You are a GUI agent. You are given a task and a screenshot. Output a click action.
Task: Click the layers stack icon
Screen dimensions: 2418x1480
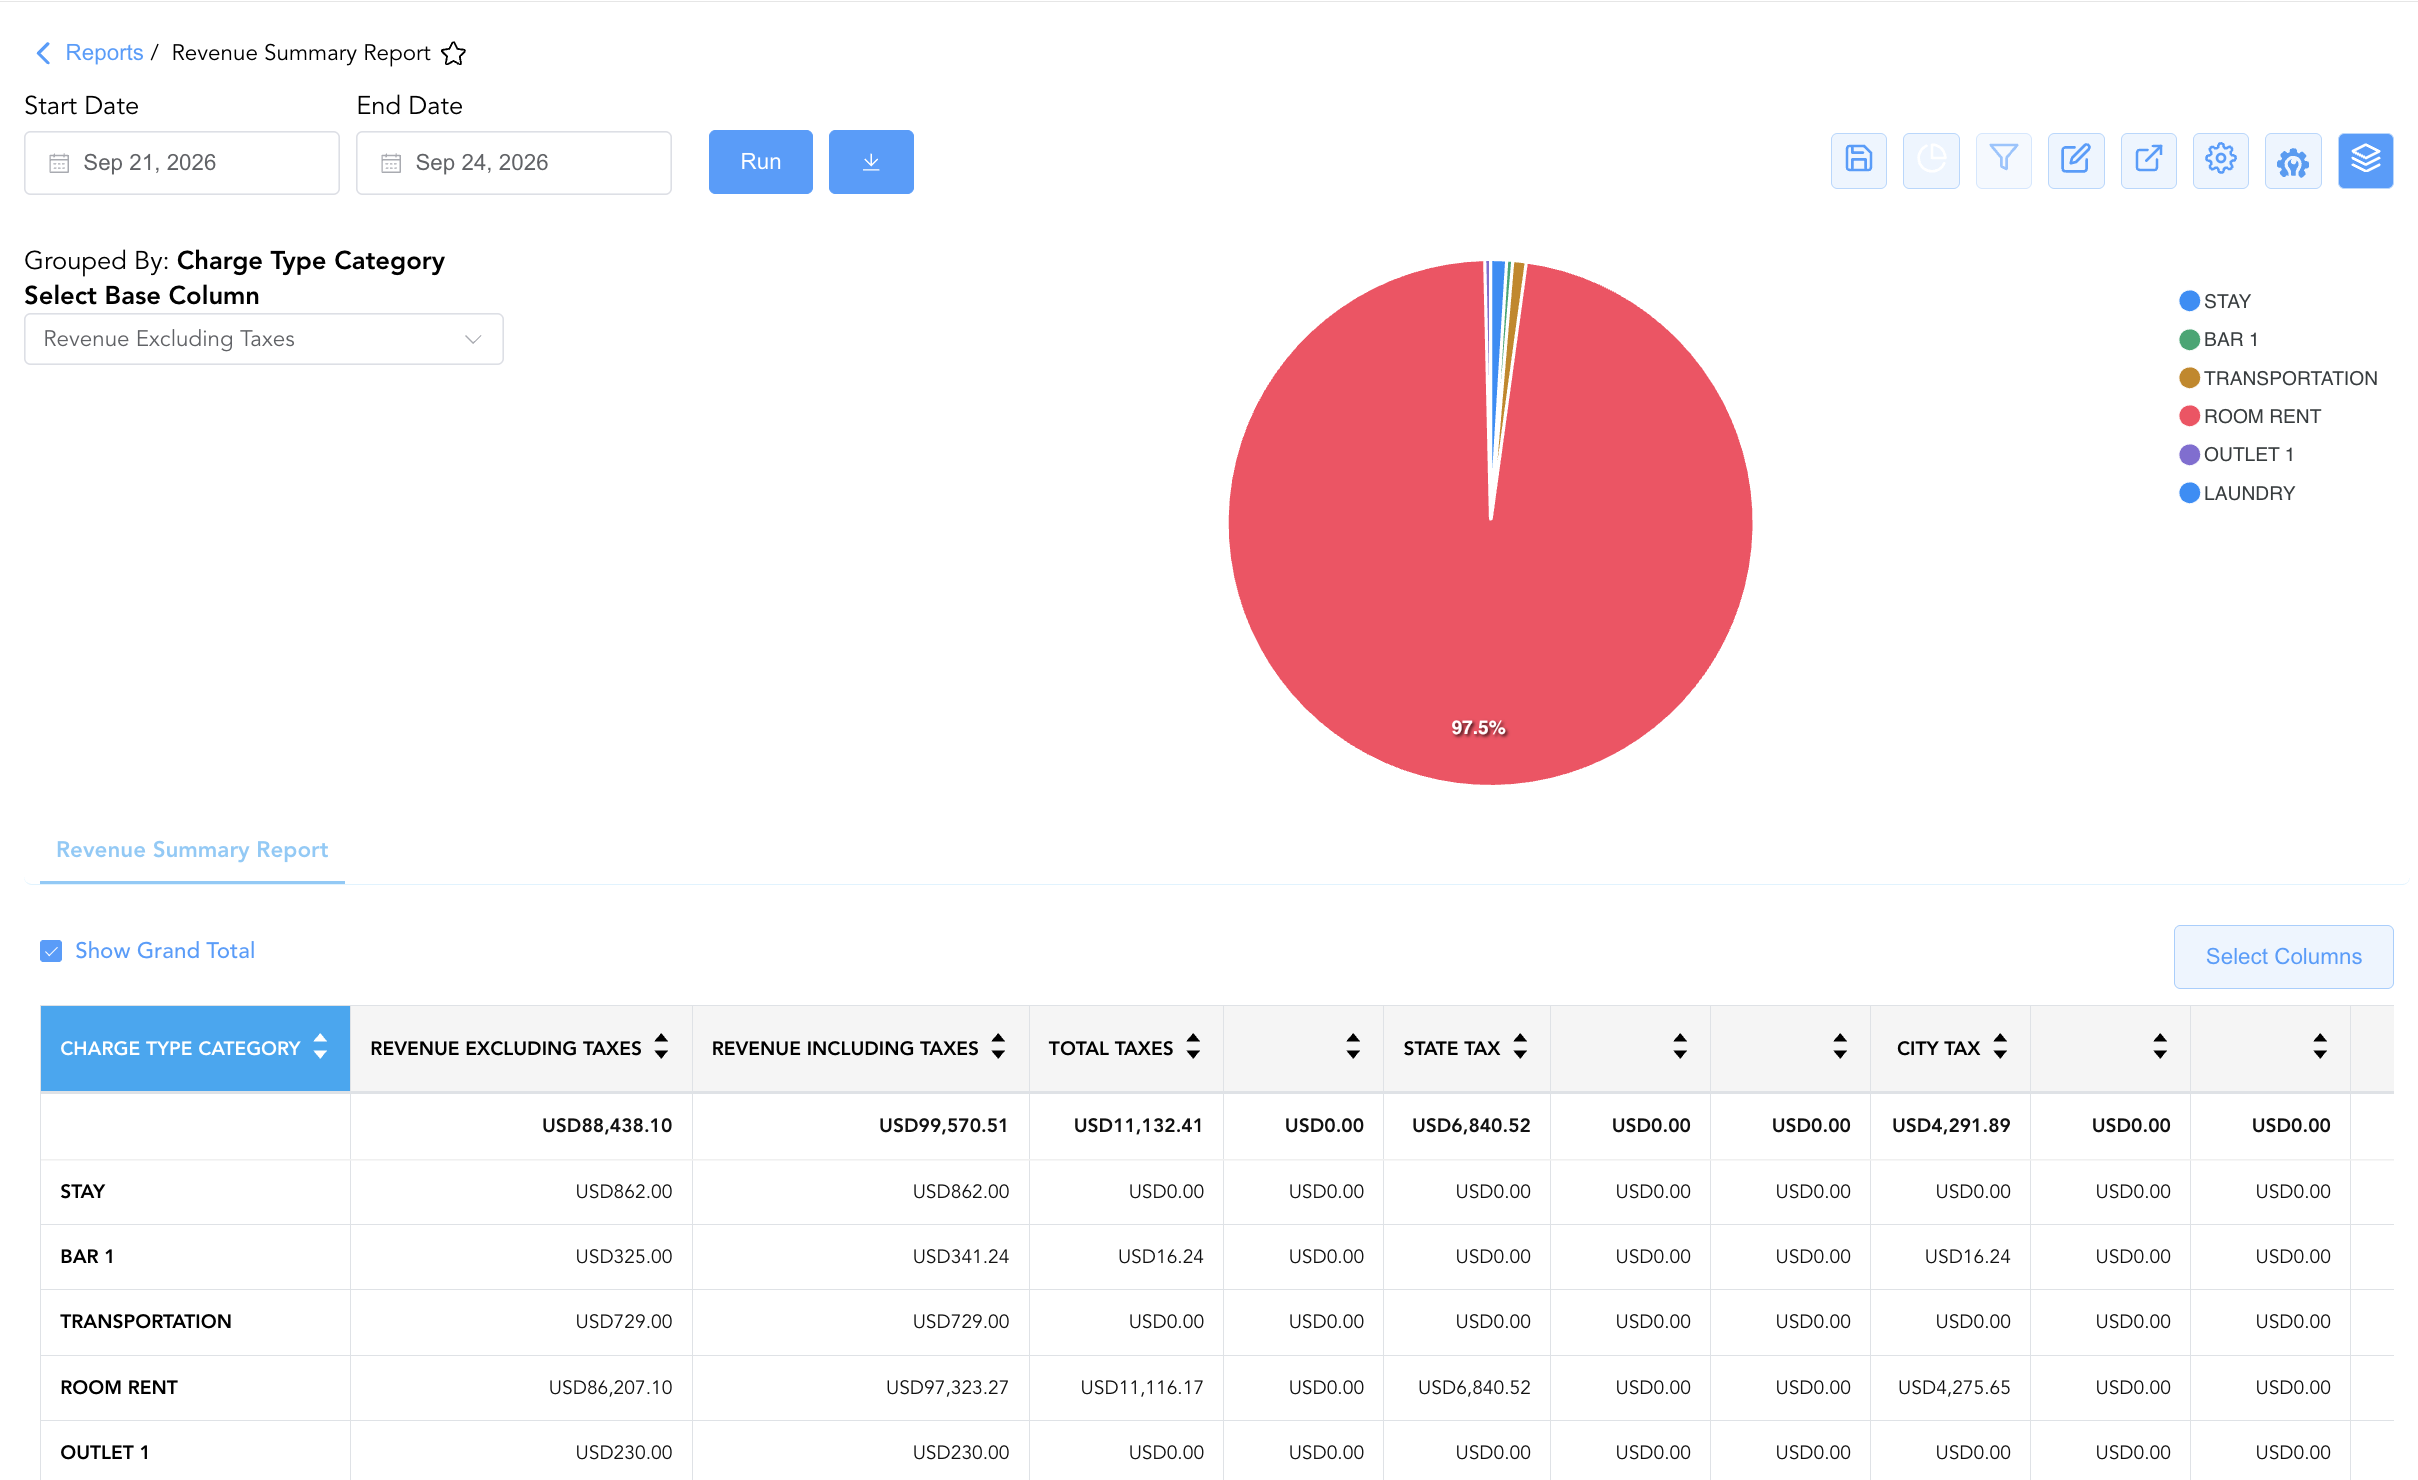[2365, 160]
